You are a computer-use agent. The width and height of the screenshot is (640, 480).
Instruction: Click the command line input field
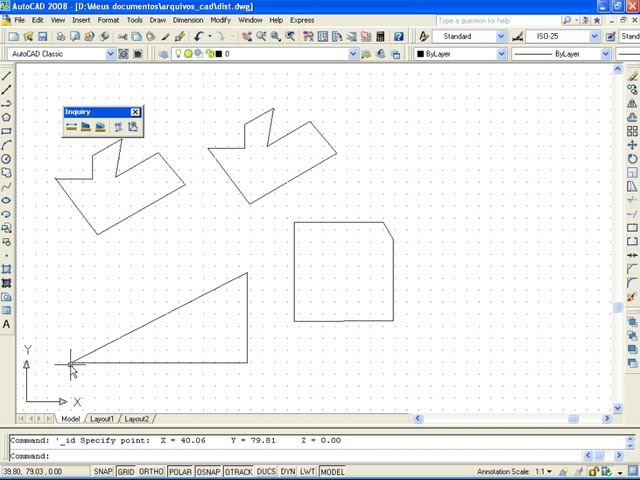[296, 456]
